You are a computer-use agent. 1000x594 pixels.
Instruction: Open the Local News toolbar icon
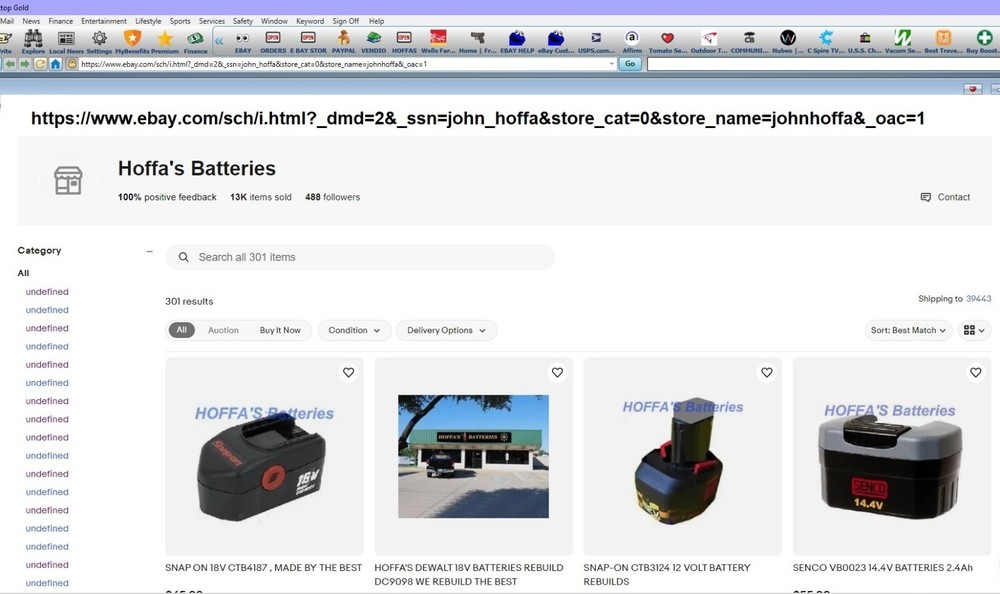66,41
